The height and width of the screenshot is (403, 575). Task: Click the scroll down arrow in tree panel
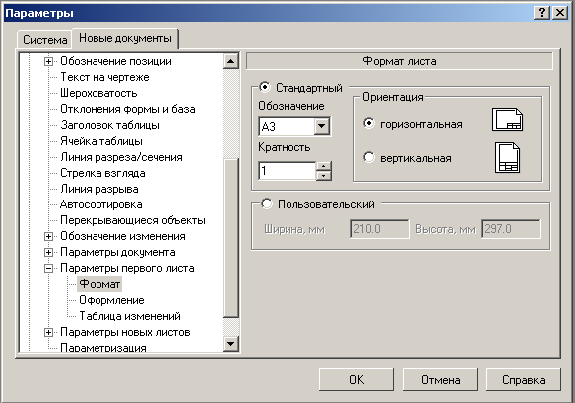click(231, 344)
